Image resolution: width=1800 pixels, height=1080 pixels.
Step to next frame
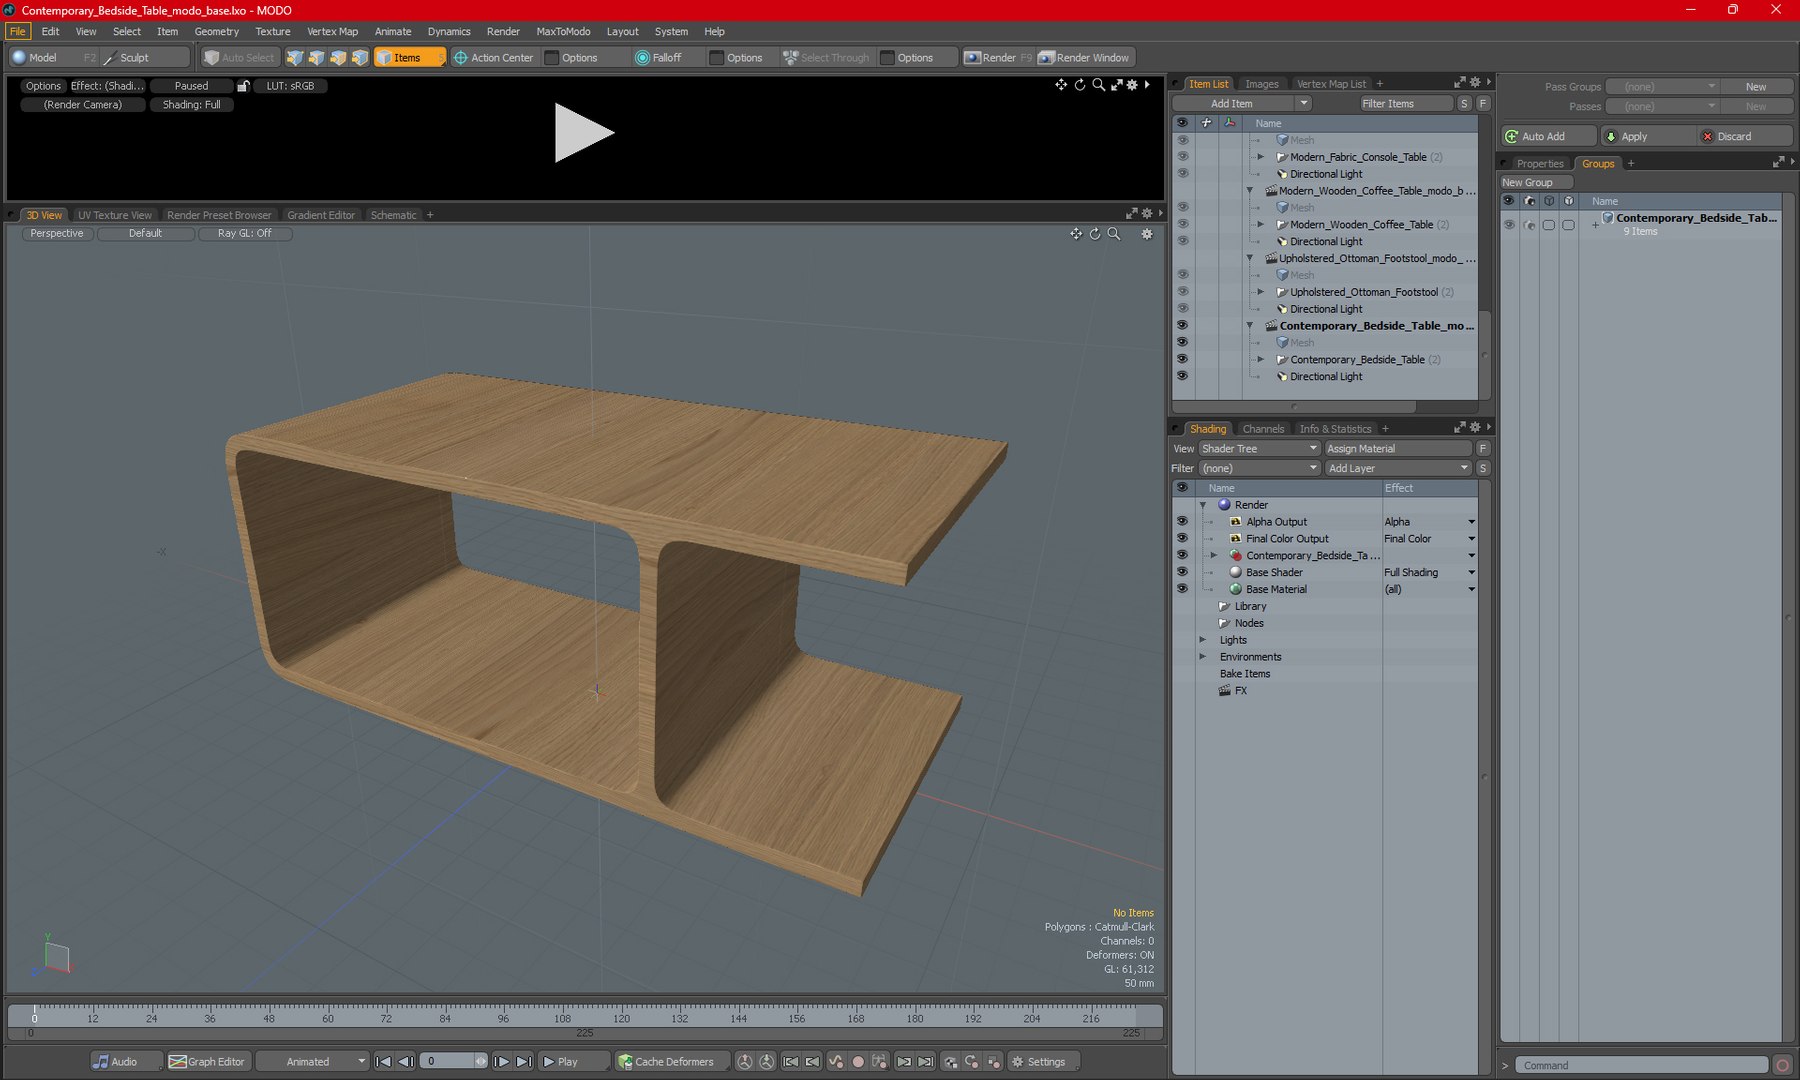point(502,1061)
